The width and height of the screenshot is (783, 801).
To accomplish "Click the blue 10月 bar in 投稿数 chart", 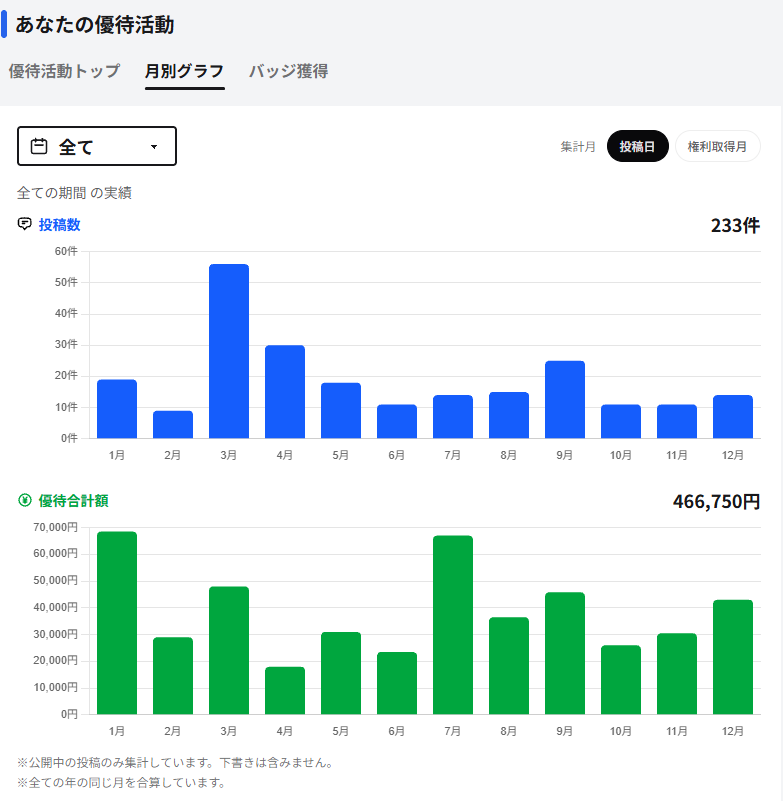I will tap(621, 421).
